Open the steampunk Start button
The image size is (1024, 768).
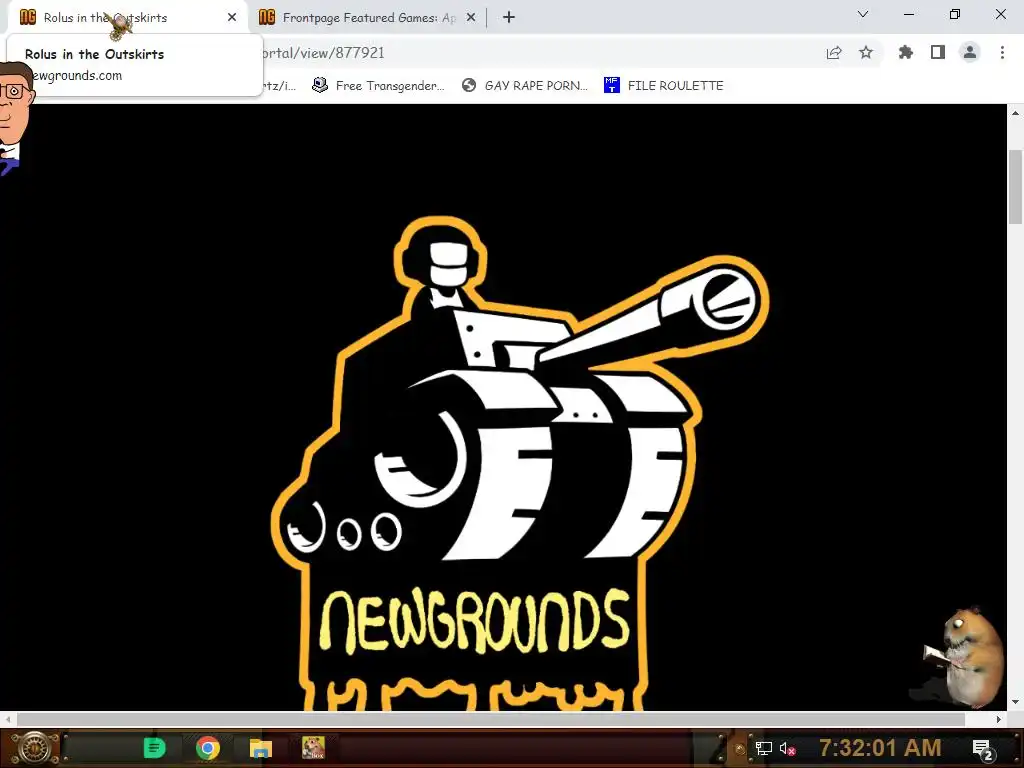(34, 748)
